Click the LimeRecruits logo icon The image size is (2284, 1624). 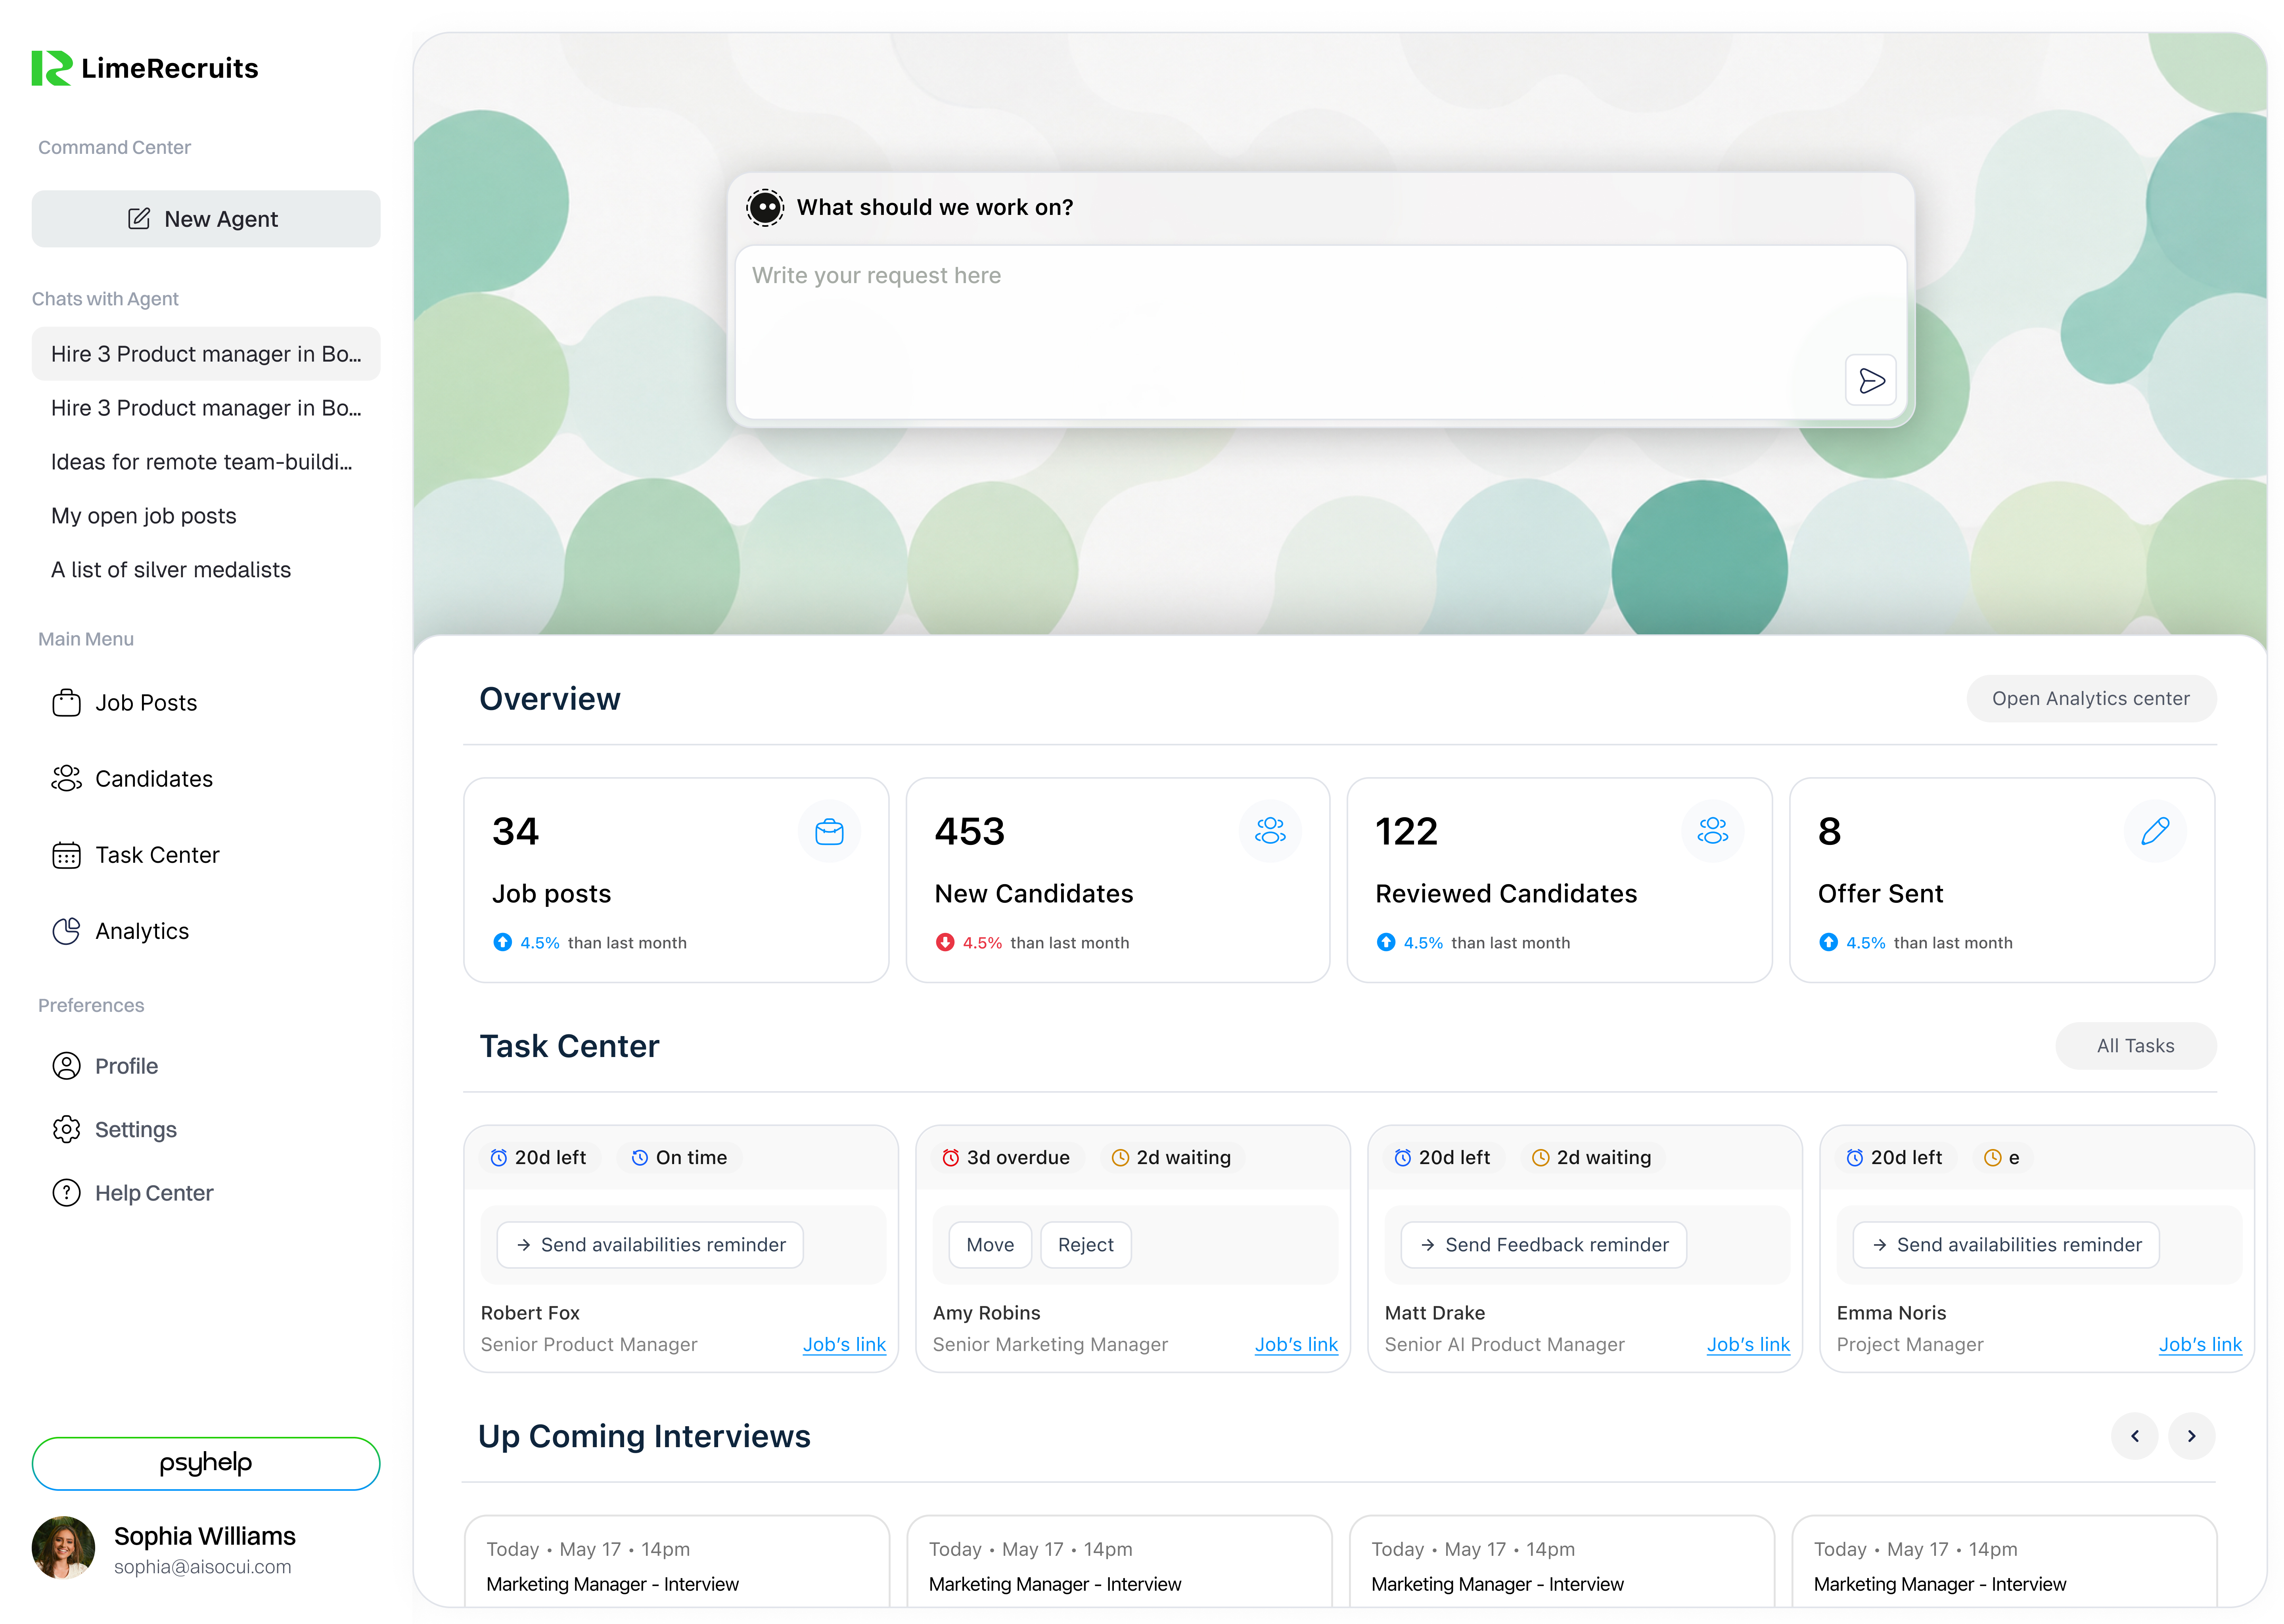click(x=51, y=68)
